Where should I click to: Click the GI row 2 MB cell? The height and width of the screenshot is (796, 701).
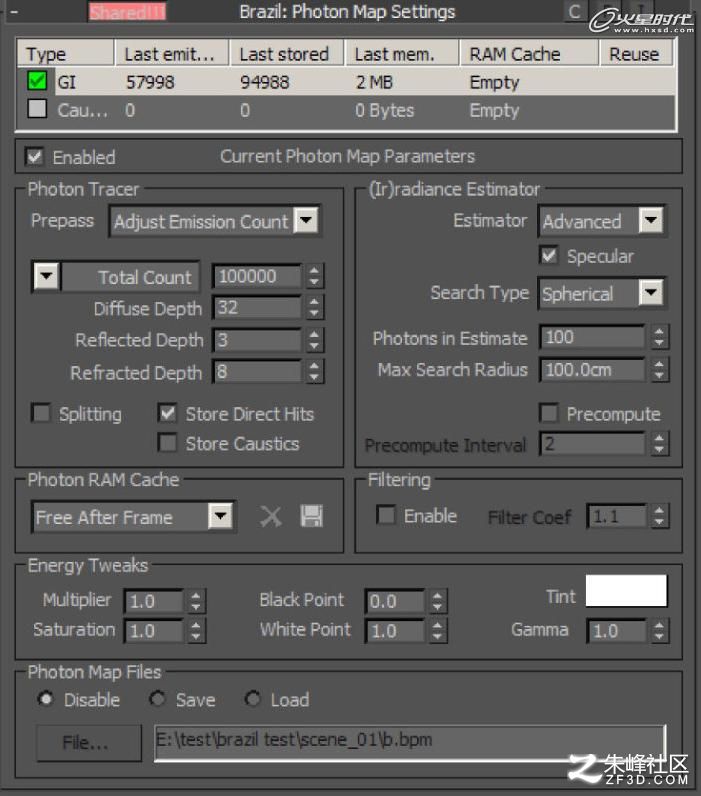[x=375, y=82]
